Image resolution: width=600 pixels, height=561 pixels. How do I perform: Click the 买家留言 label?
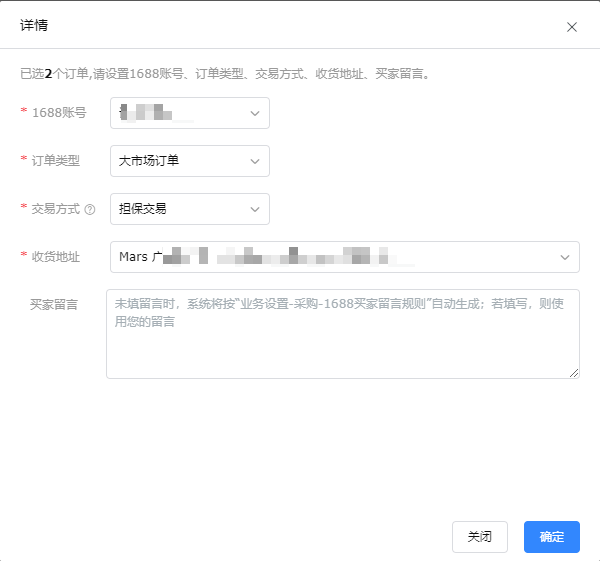(54, 303)
